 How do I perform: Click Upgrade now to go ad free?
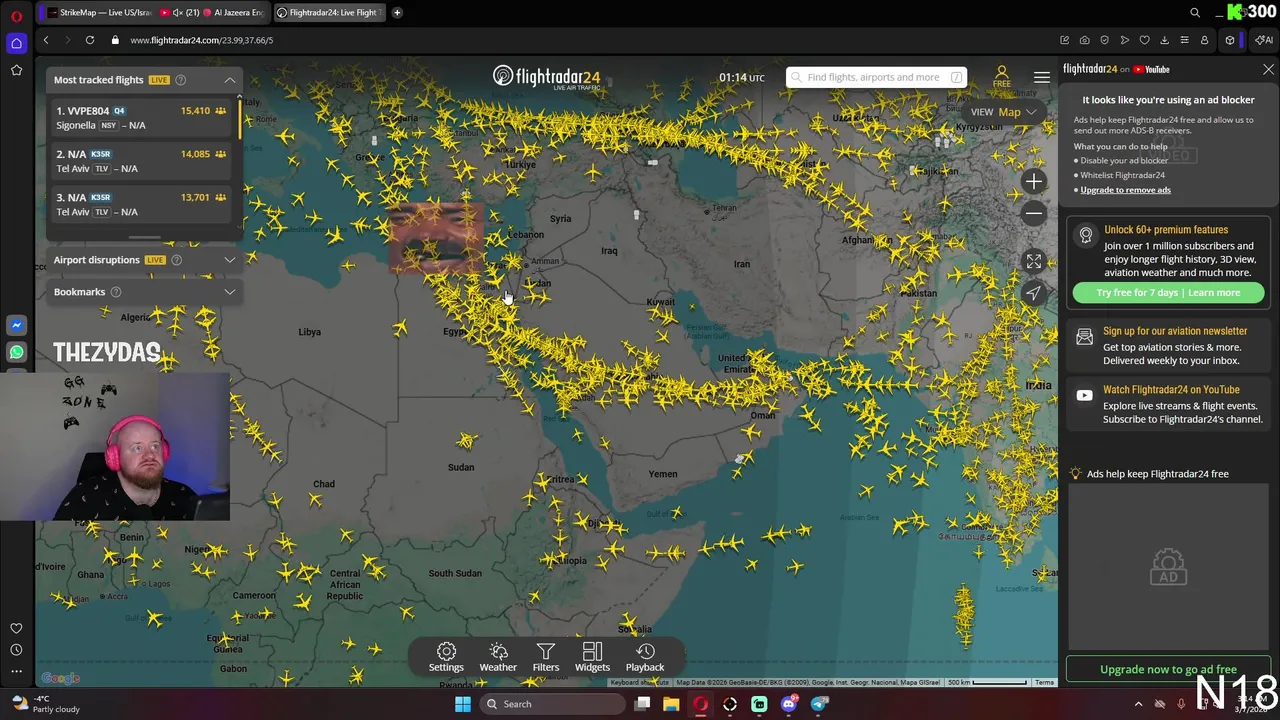click(x=1168, y=669)
